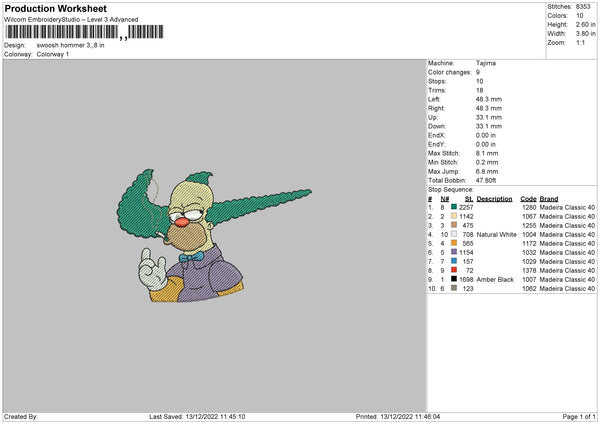
Task: Click the 'St.' column header
Action: click(469, 199)
